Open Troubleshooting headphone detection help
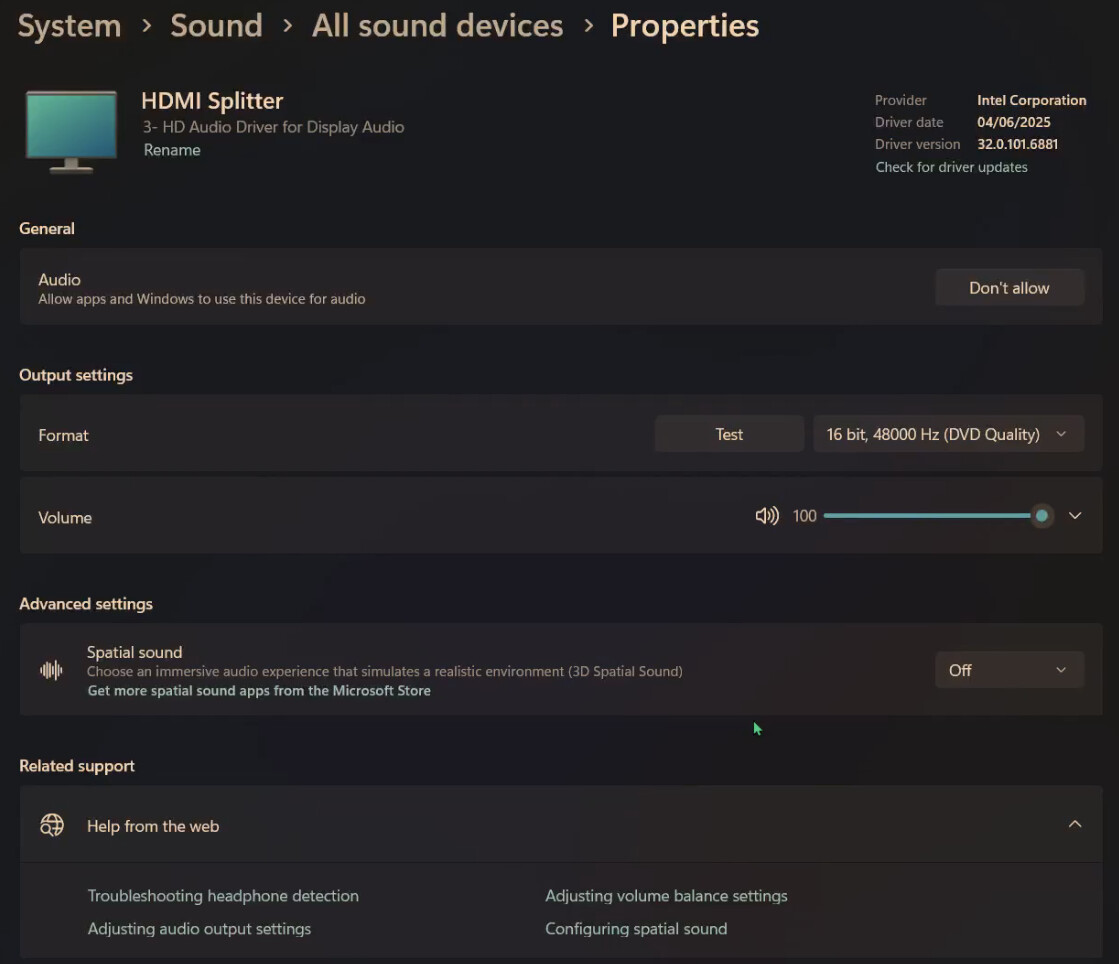 pyautogui.click(x=223, y=896)
